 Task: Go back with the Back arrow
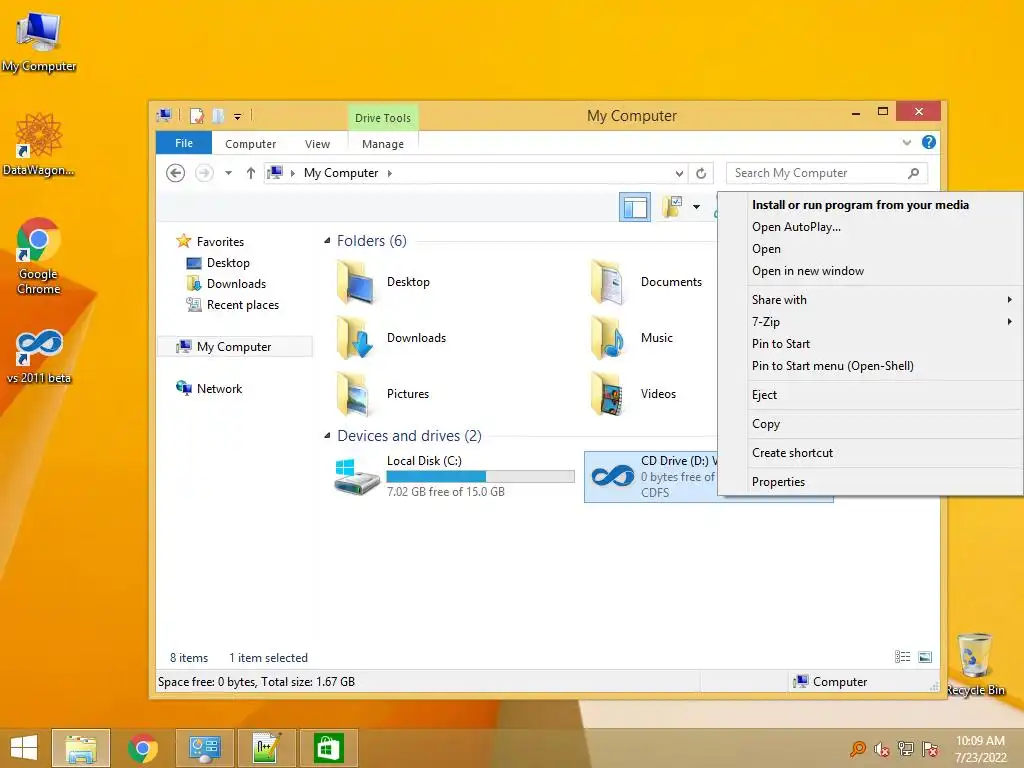click(x=175, y=173)
